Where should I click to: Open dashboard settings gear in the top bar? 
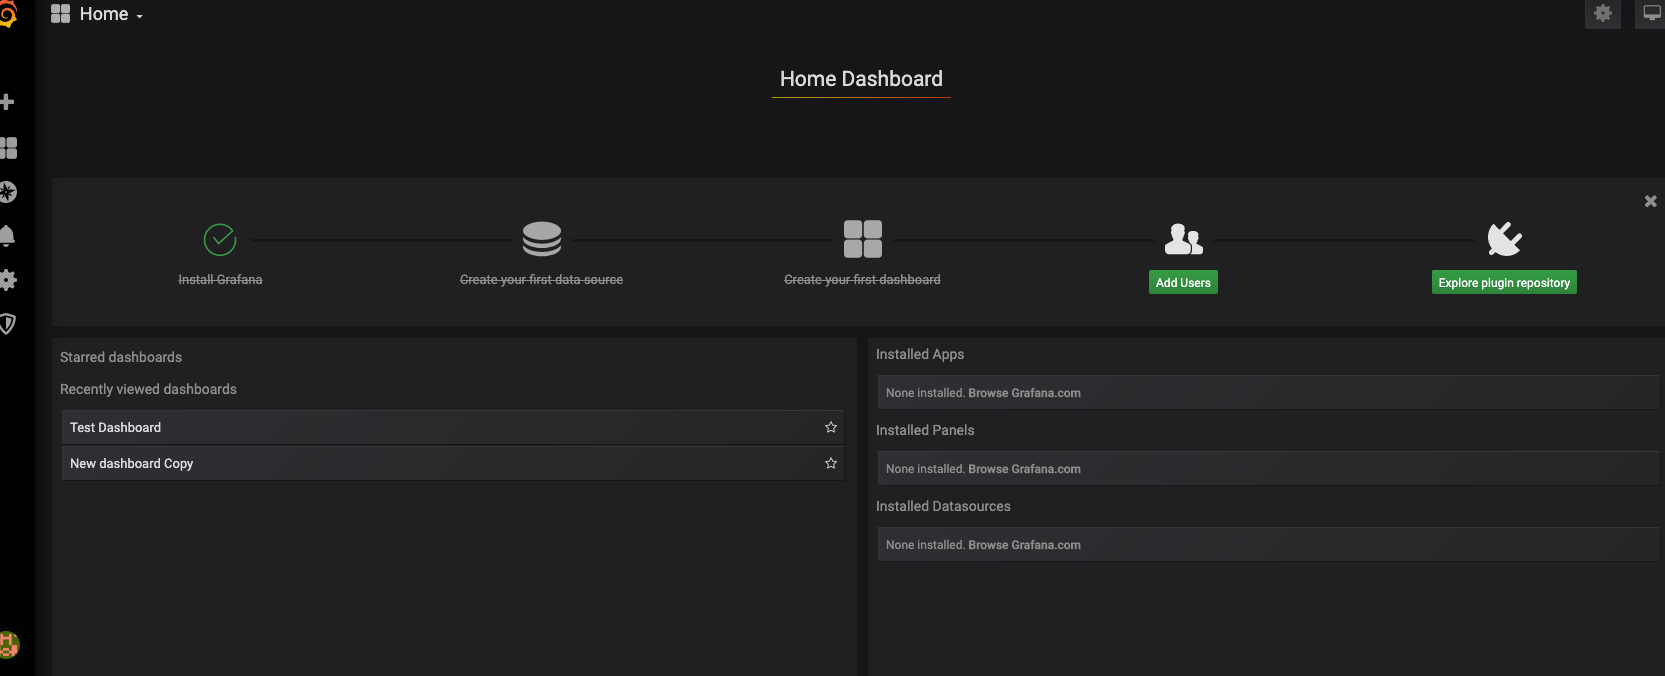(x=1603, y=13)
